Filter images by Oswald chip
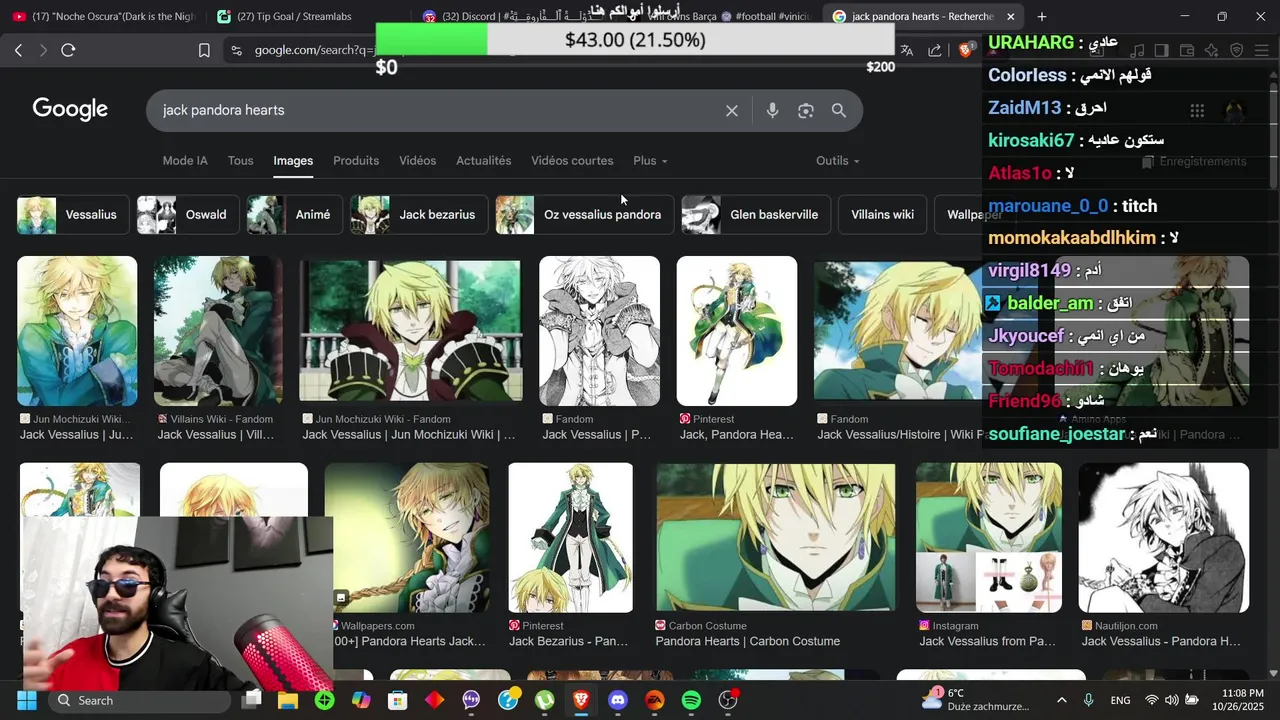The image size is (1280, 720). [x=188, y=215]
